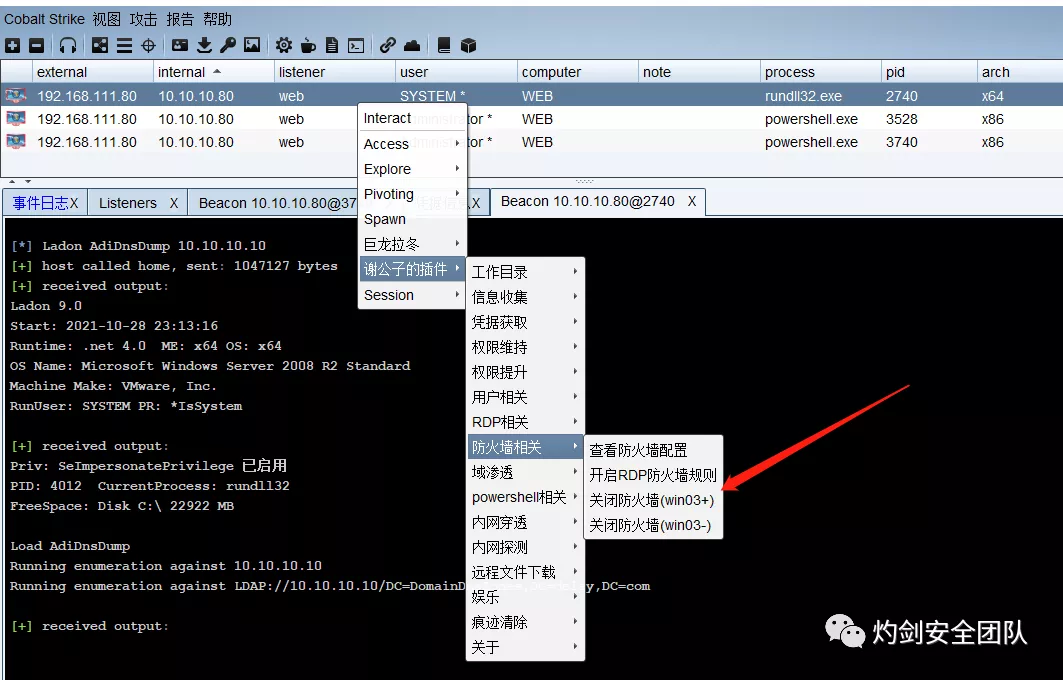Select beacon icon for pid 3528 row
Screen dimensions: 1063x680
tap(16, 119)
